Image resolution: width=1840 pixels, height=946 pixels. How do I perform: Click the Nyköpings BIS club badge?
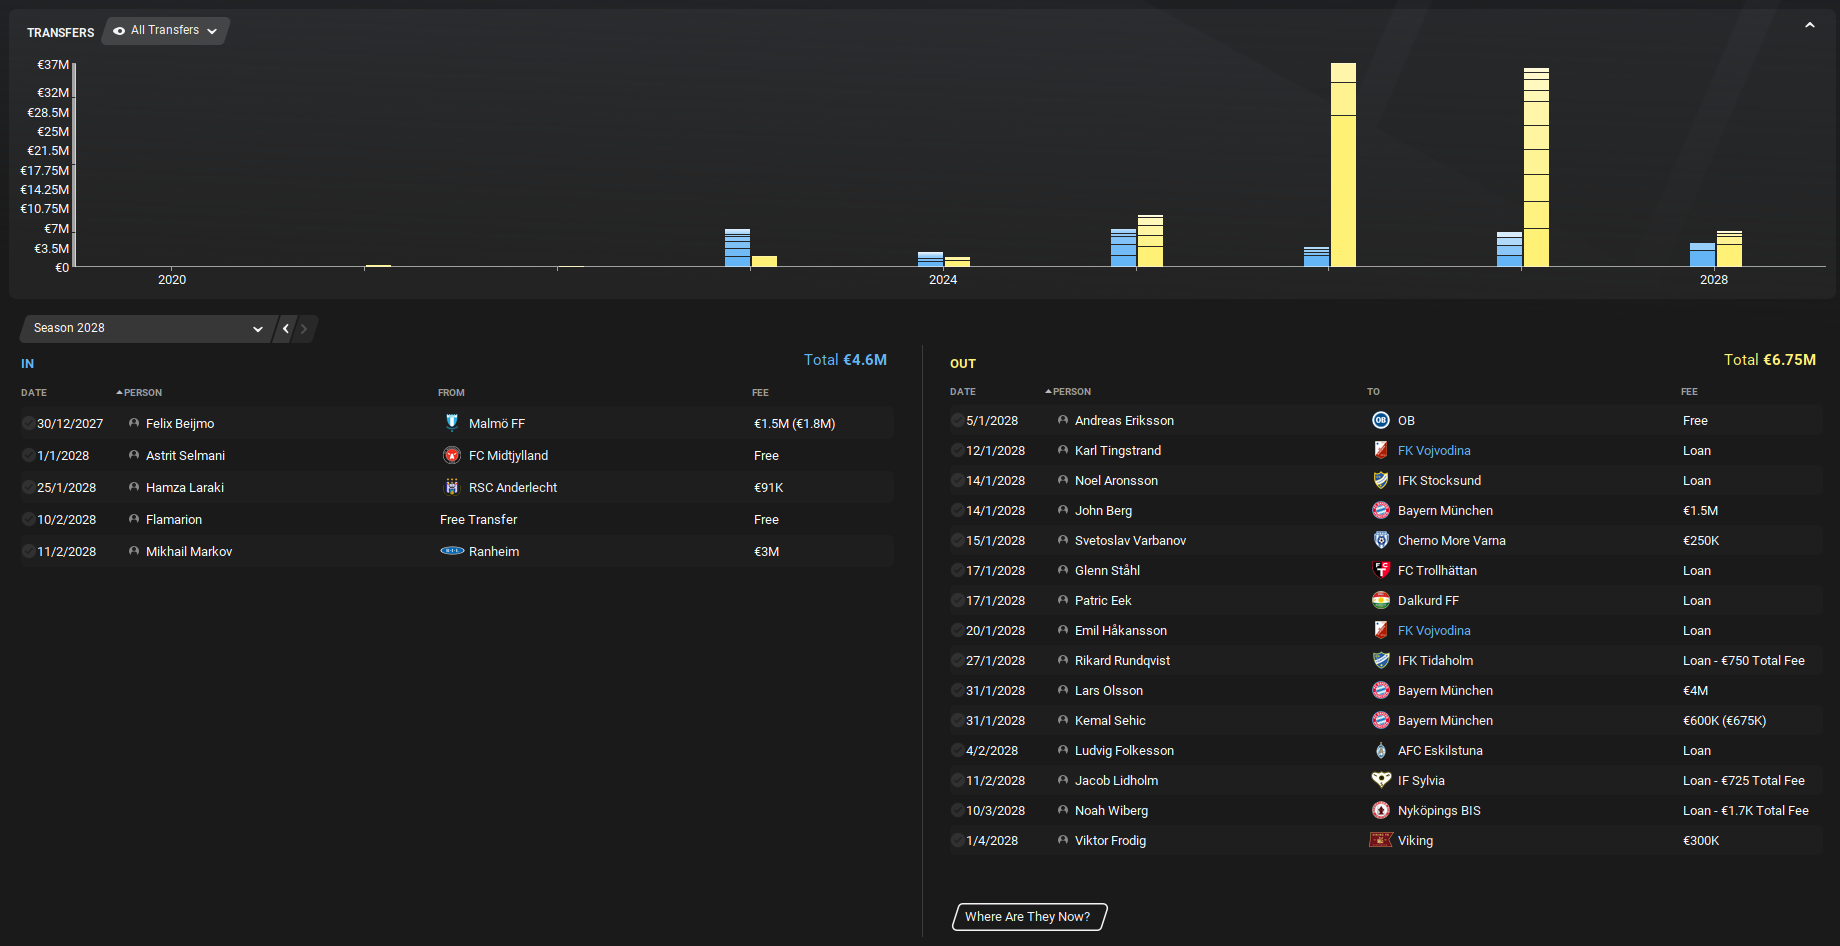tap(1381, 810)
